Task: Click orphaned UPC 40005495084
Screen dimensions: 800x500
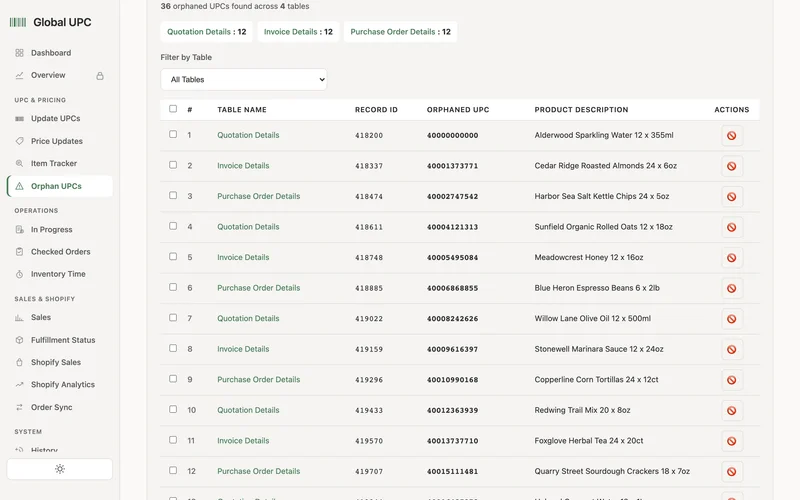Action: point(453,258)
